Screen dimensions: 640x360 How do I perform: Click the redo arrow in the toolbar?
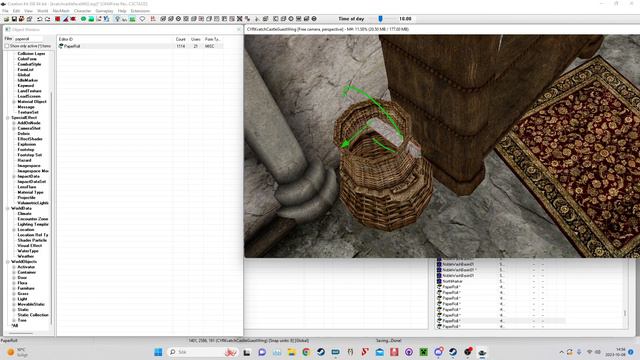click(48, 19)
